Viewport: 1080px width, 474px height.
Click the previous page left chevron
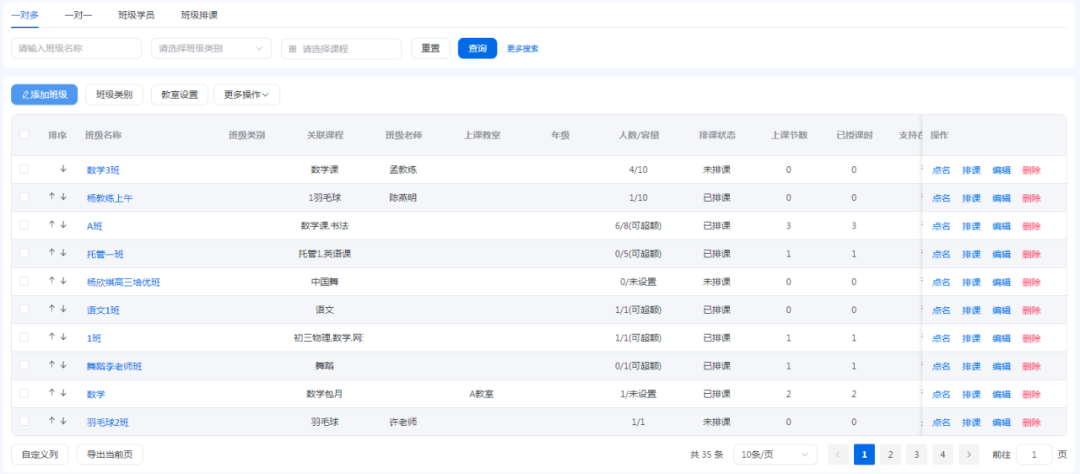coord(839,454)
